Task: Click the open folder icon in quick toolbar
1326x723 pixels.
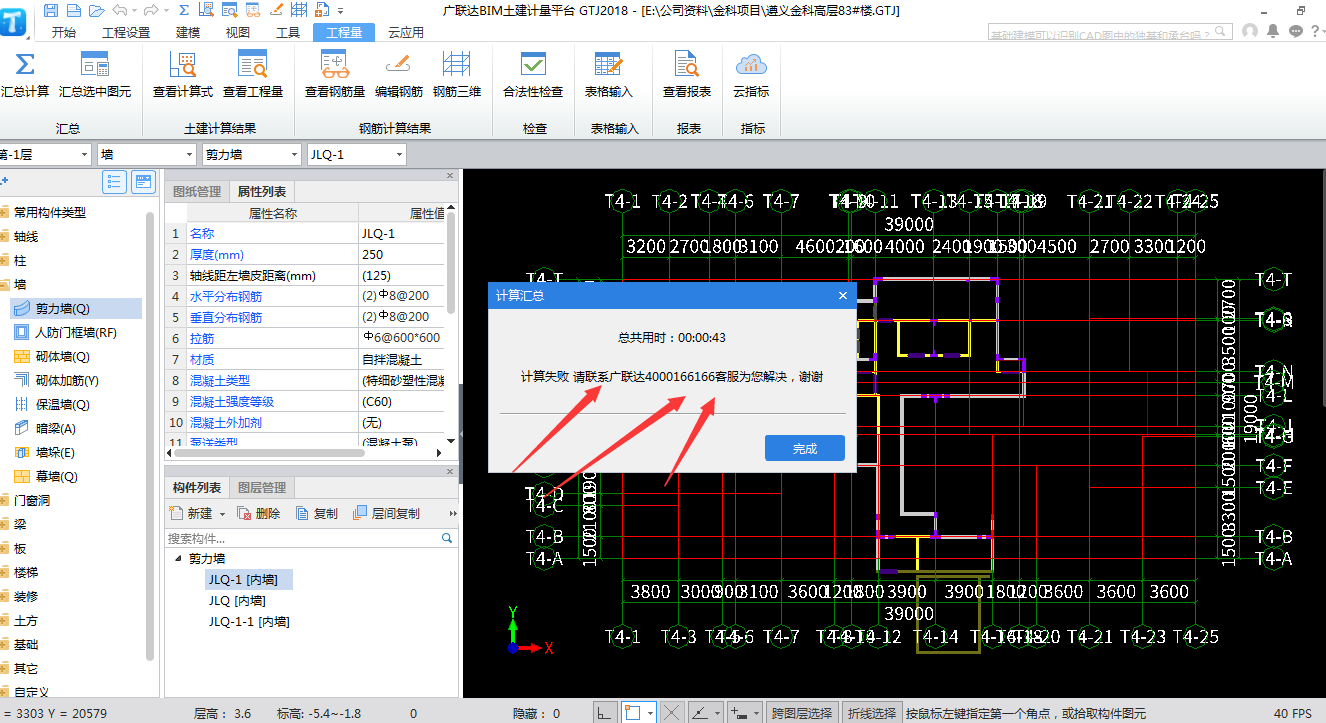Action: point(96,10)
